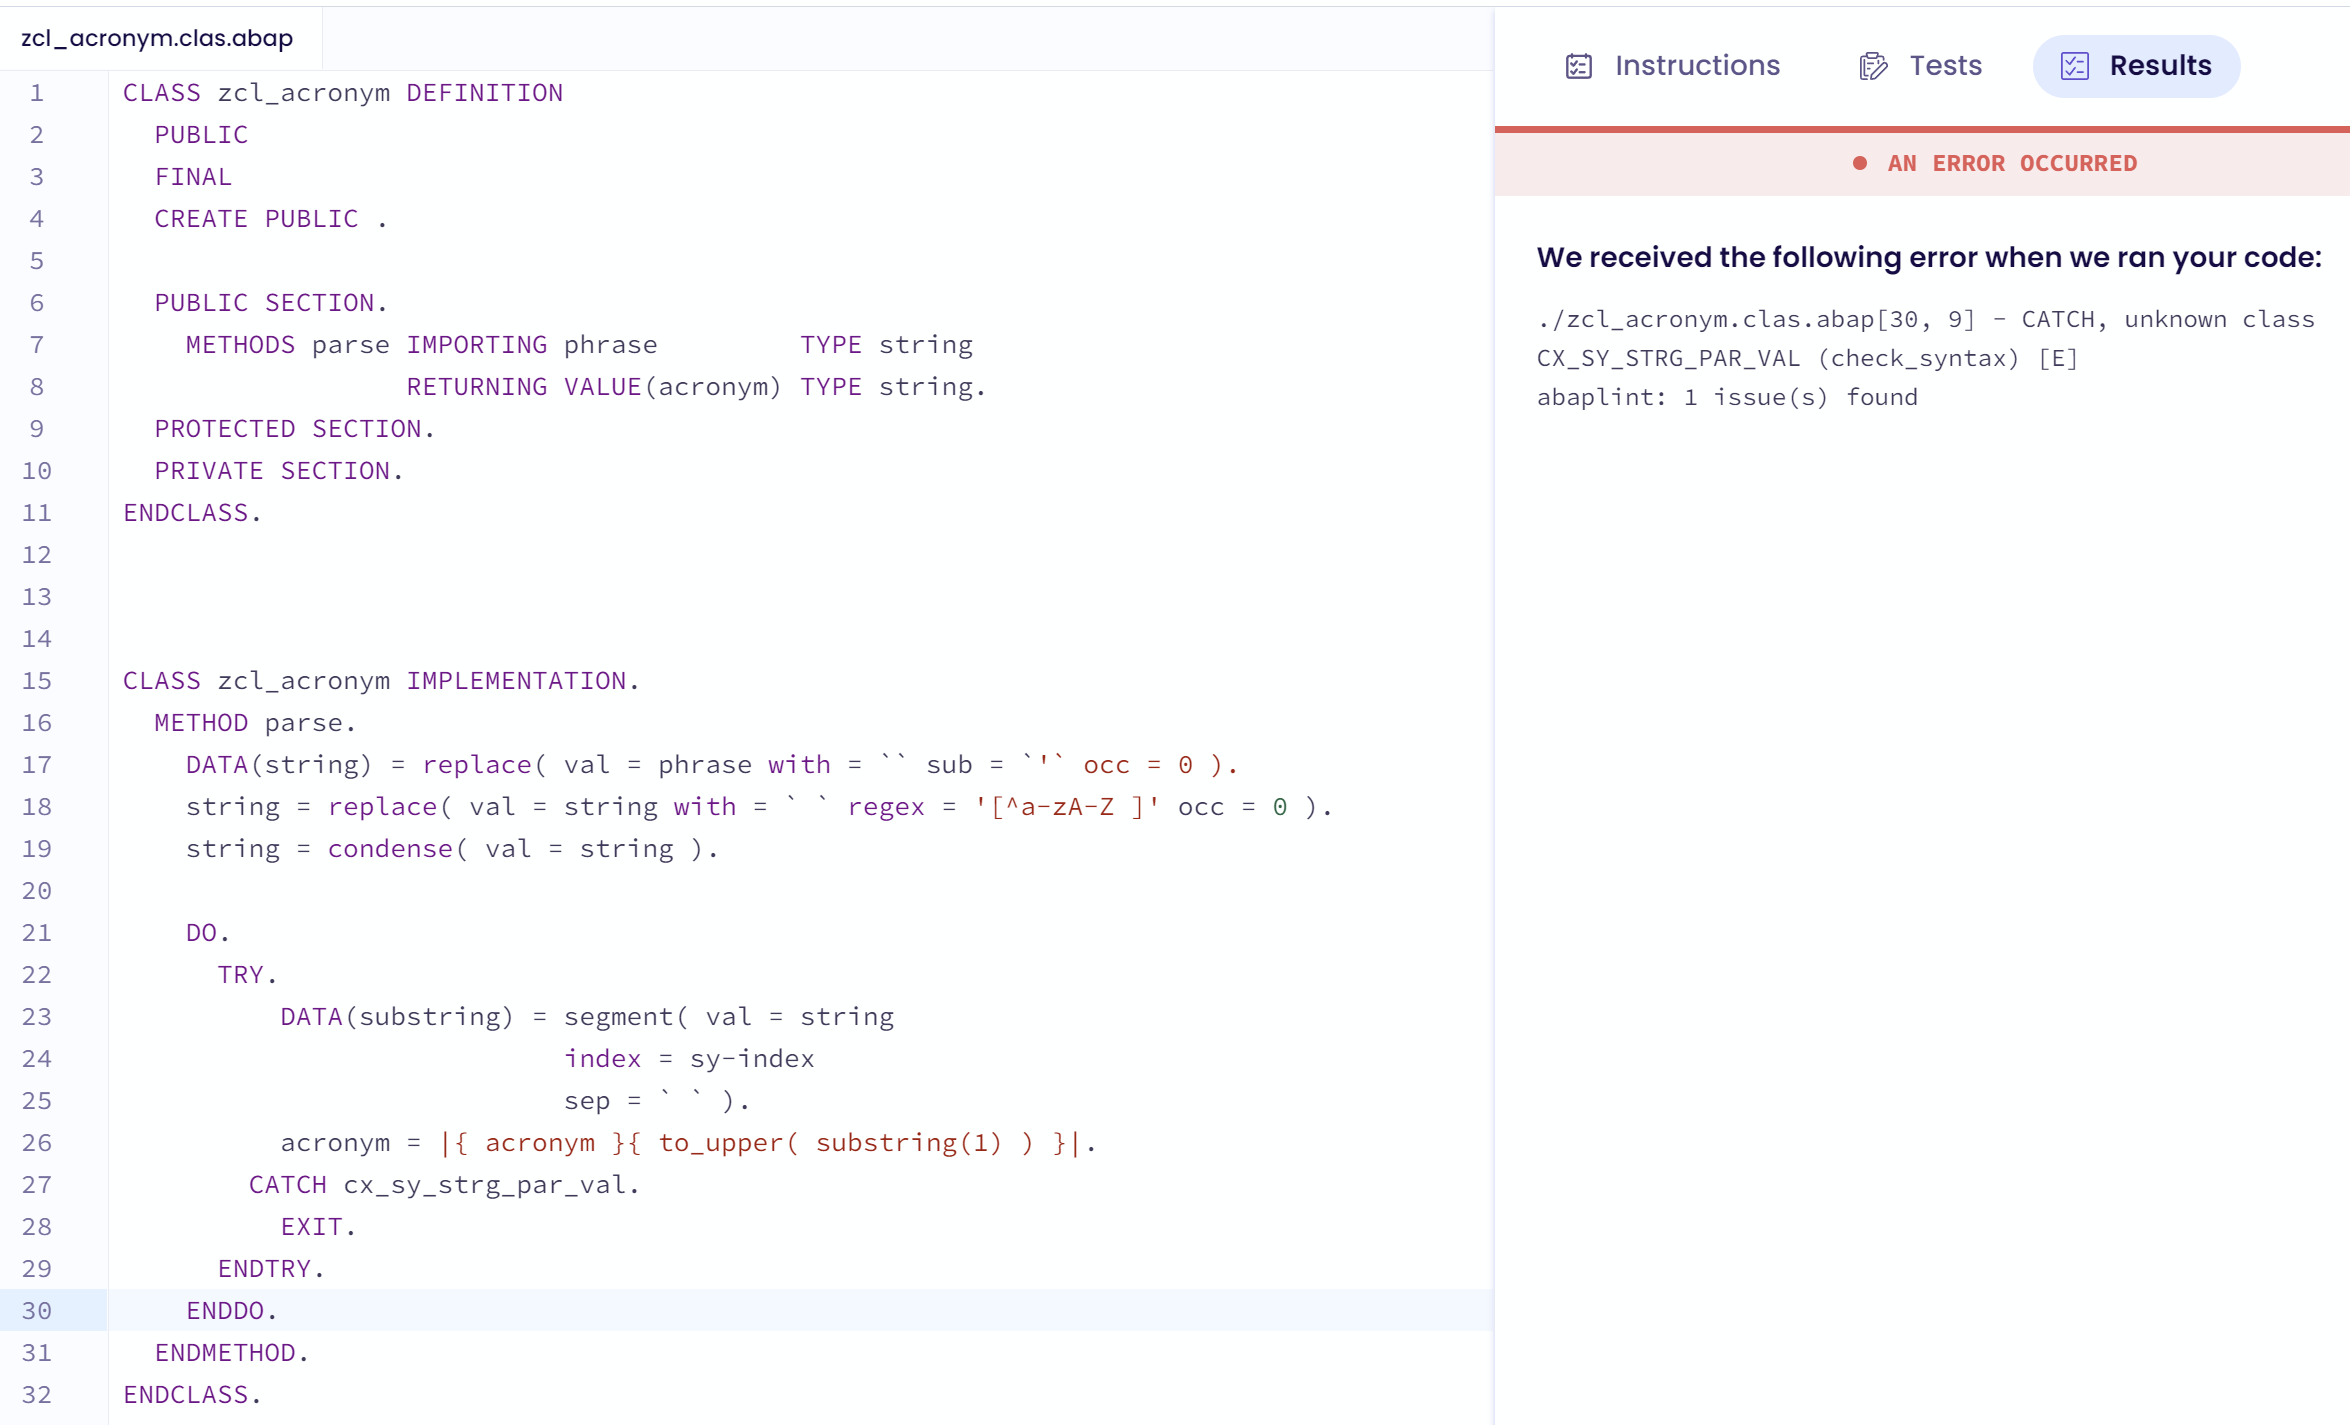Switch to the Instructions tab
Image resolution: width=2350 pixels, height=1425 pixels.
point(1697,65)
